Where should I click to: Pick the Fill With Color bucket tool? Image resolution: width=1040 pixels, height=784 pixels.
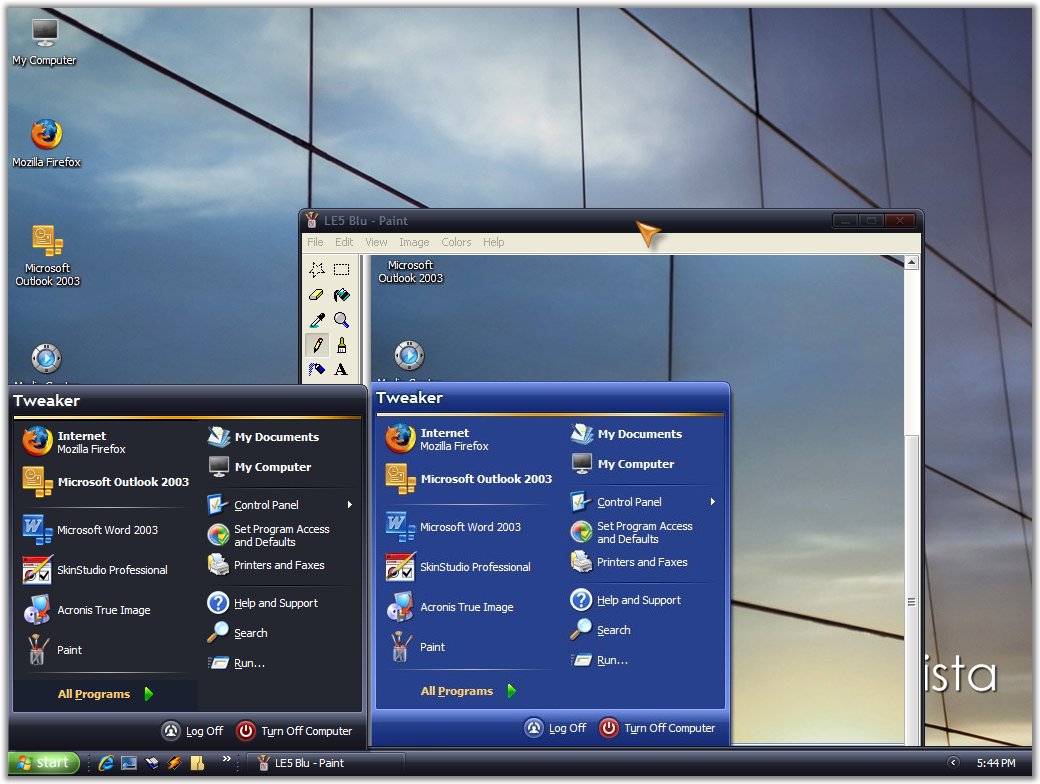(342, 294)
